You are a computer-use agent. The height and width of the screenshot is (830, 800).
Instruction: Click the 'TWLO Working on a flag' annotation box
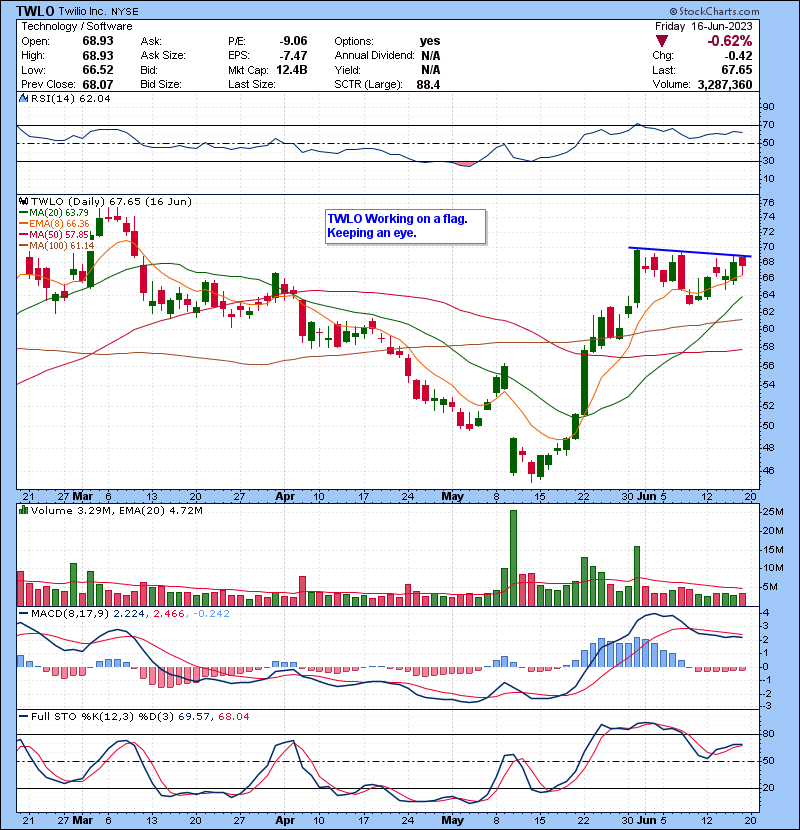(x=406, y=227)
